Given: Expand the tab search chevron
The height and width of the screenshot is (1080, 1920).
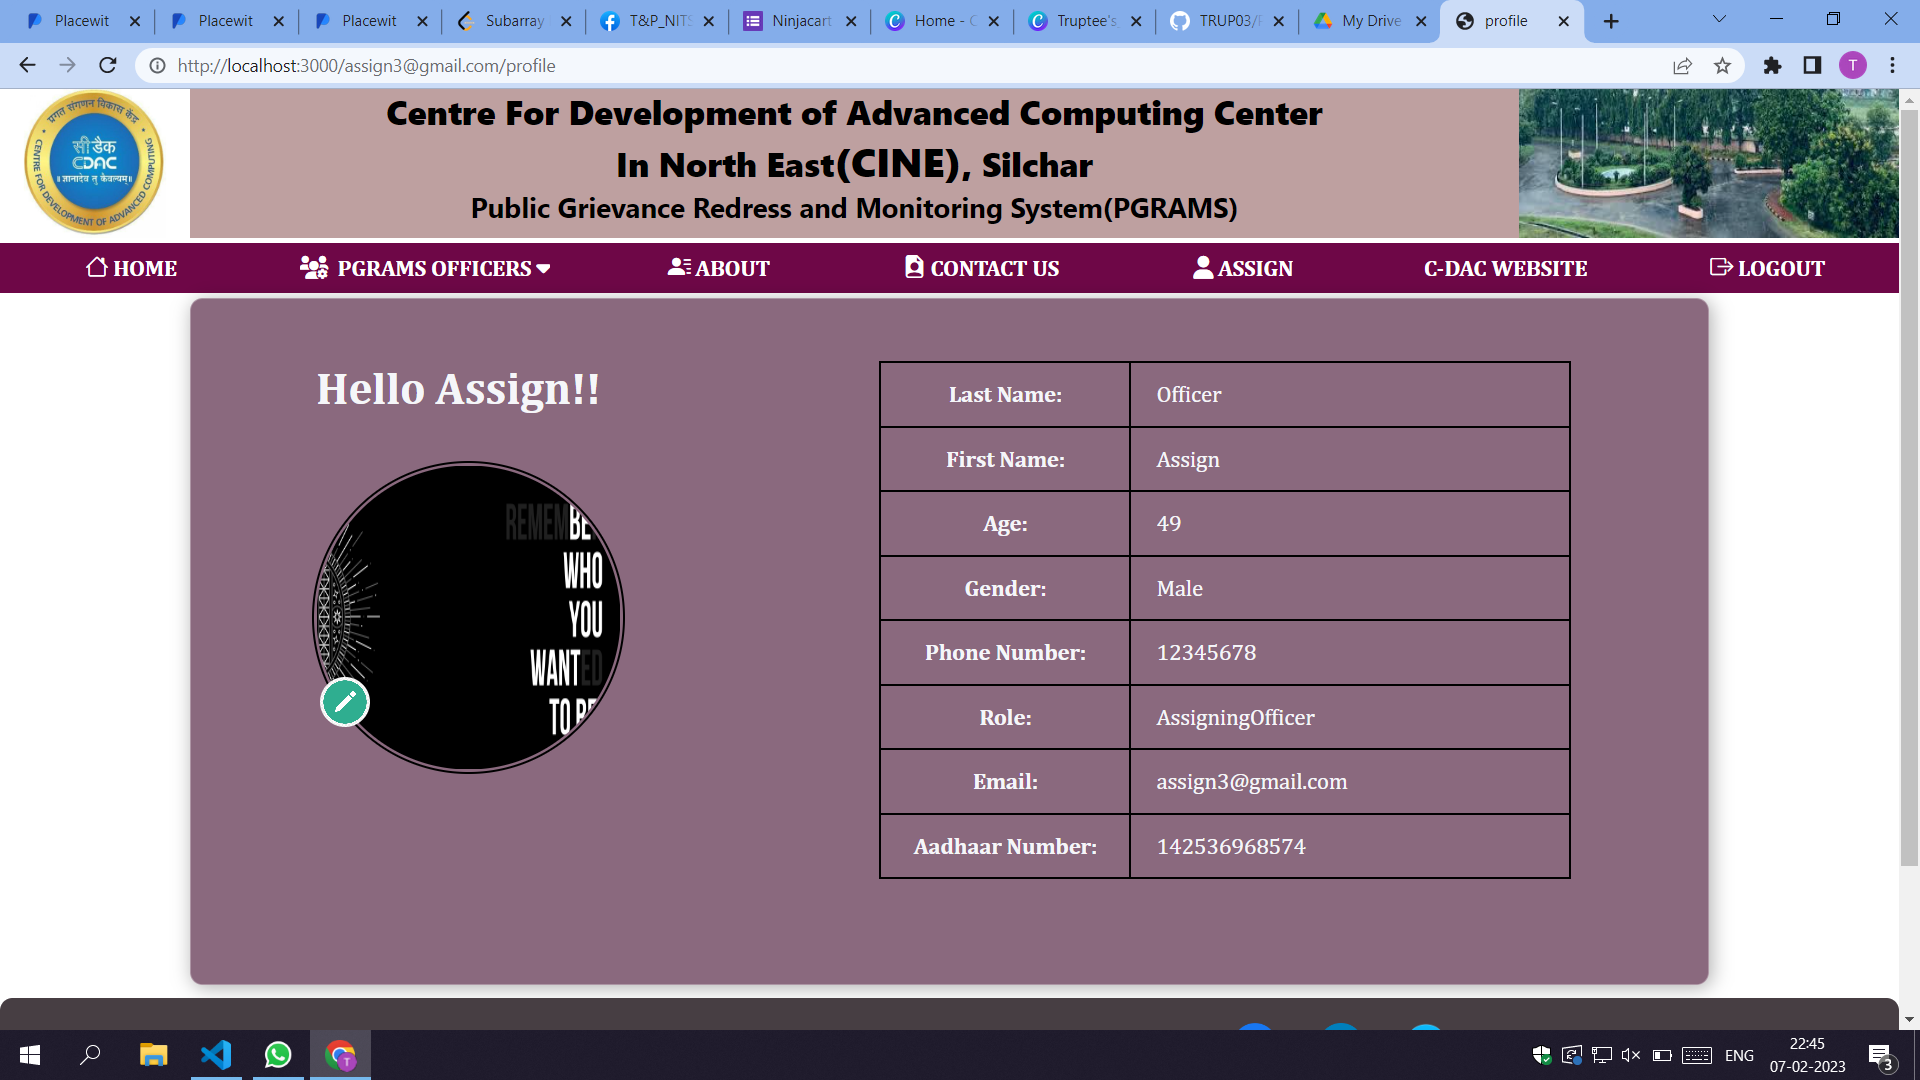Looking at the screenshot, I should coord(1719,20).
